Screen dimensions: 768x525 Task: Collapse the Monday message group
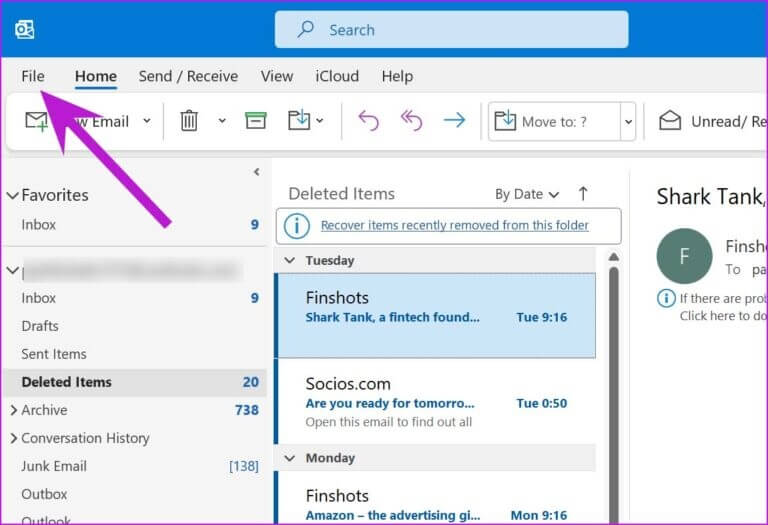point(290,458)
